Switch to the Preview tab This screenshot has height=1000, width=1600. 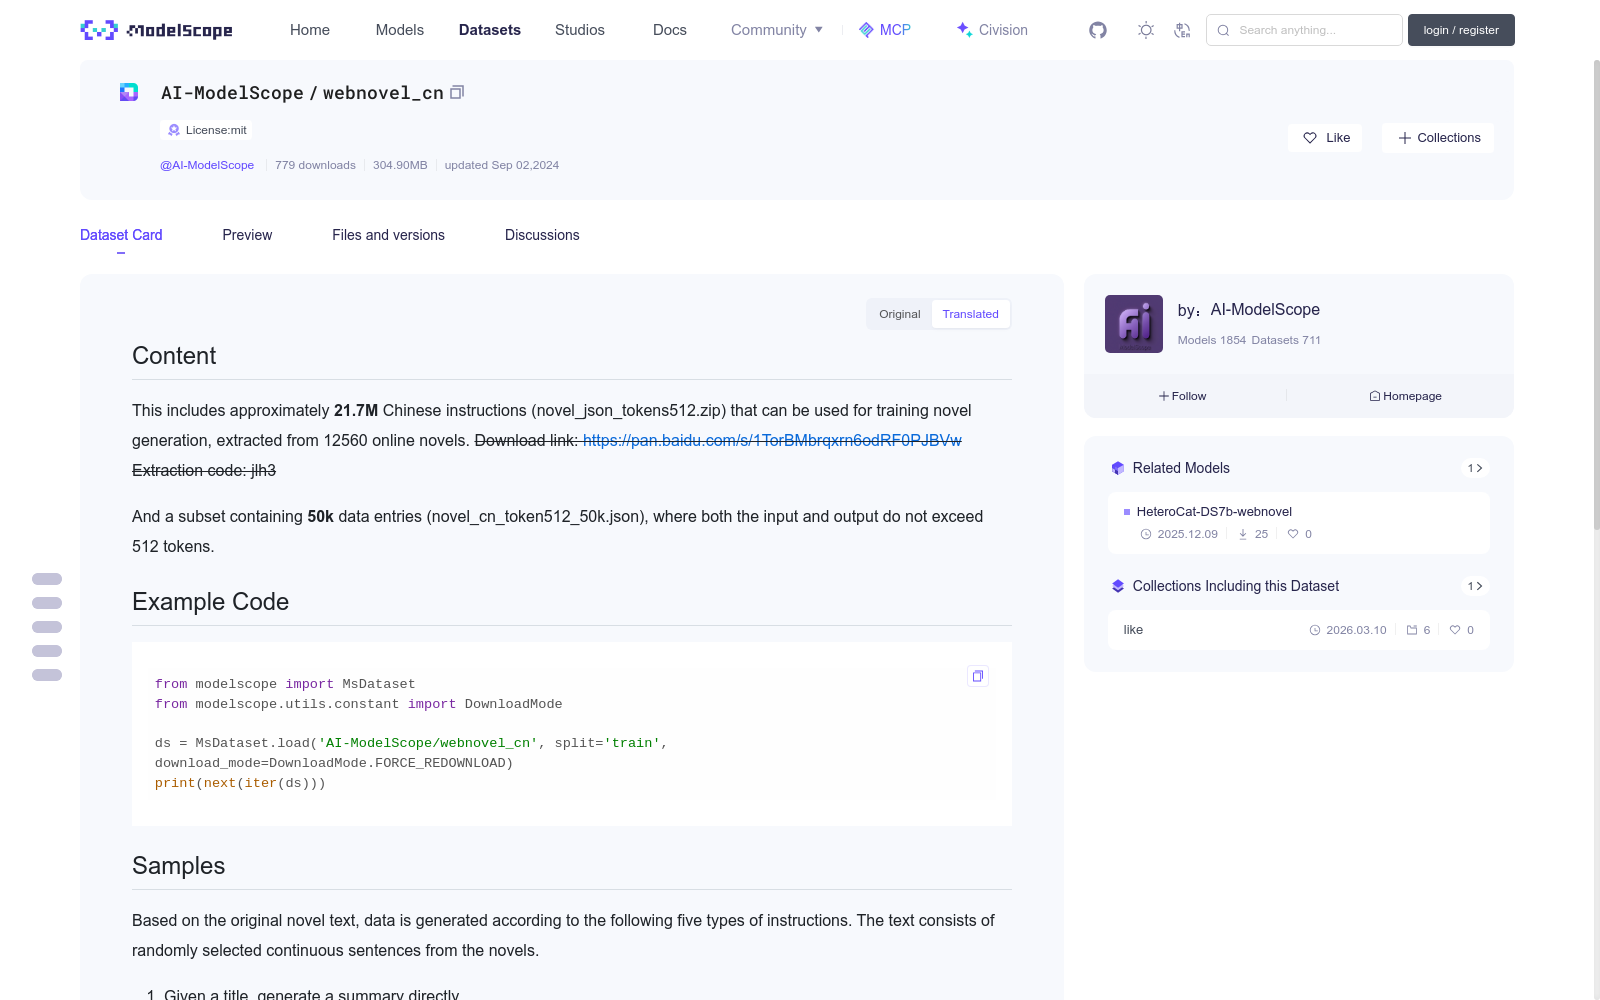247,235
